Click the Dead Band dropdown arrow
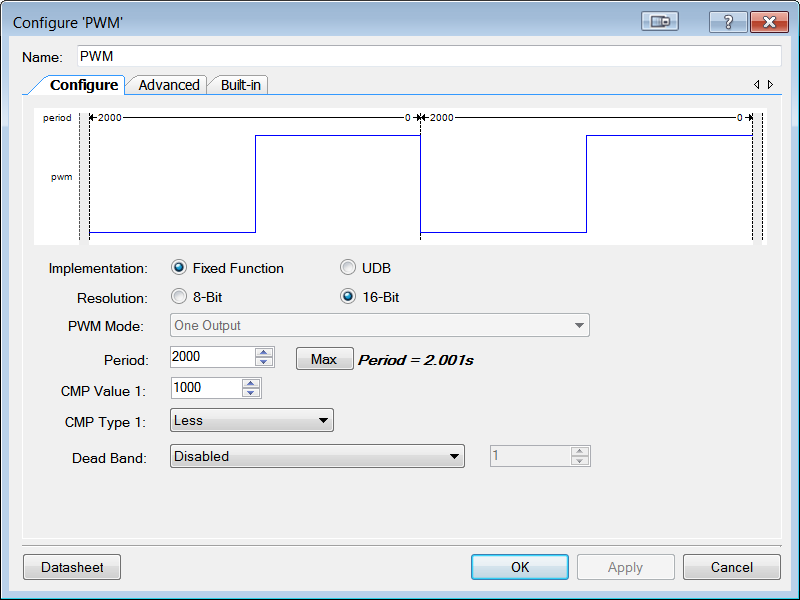The image size is (800, 600). tap(455, 455)
